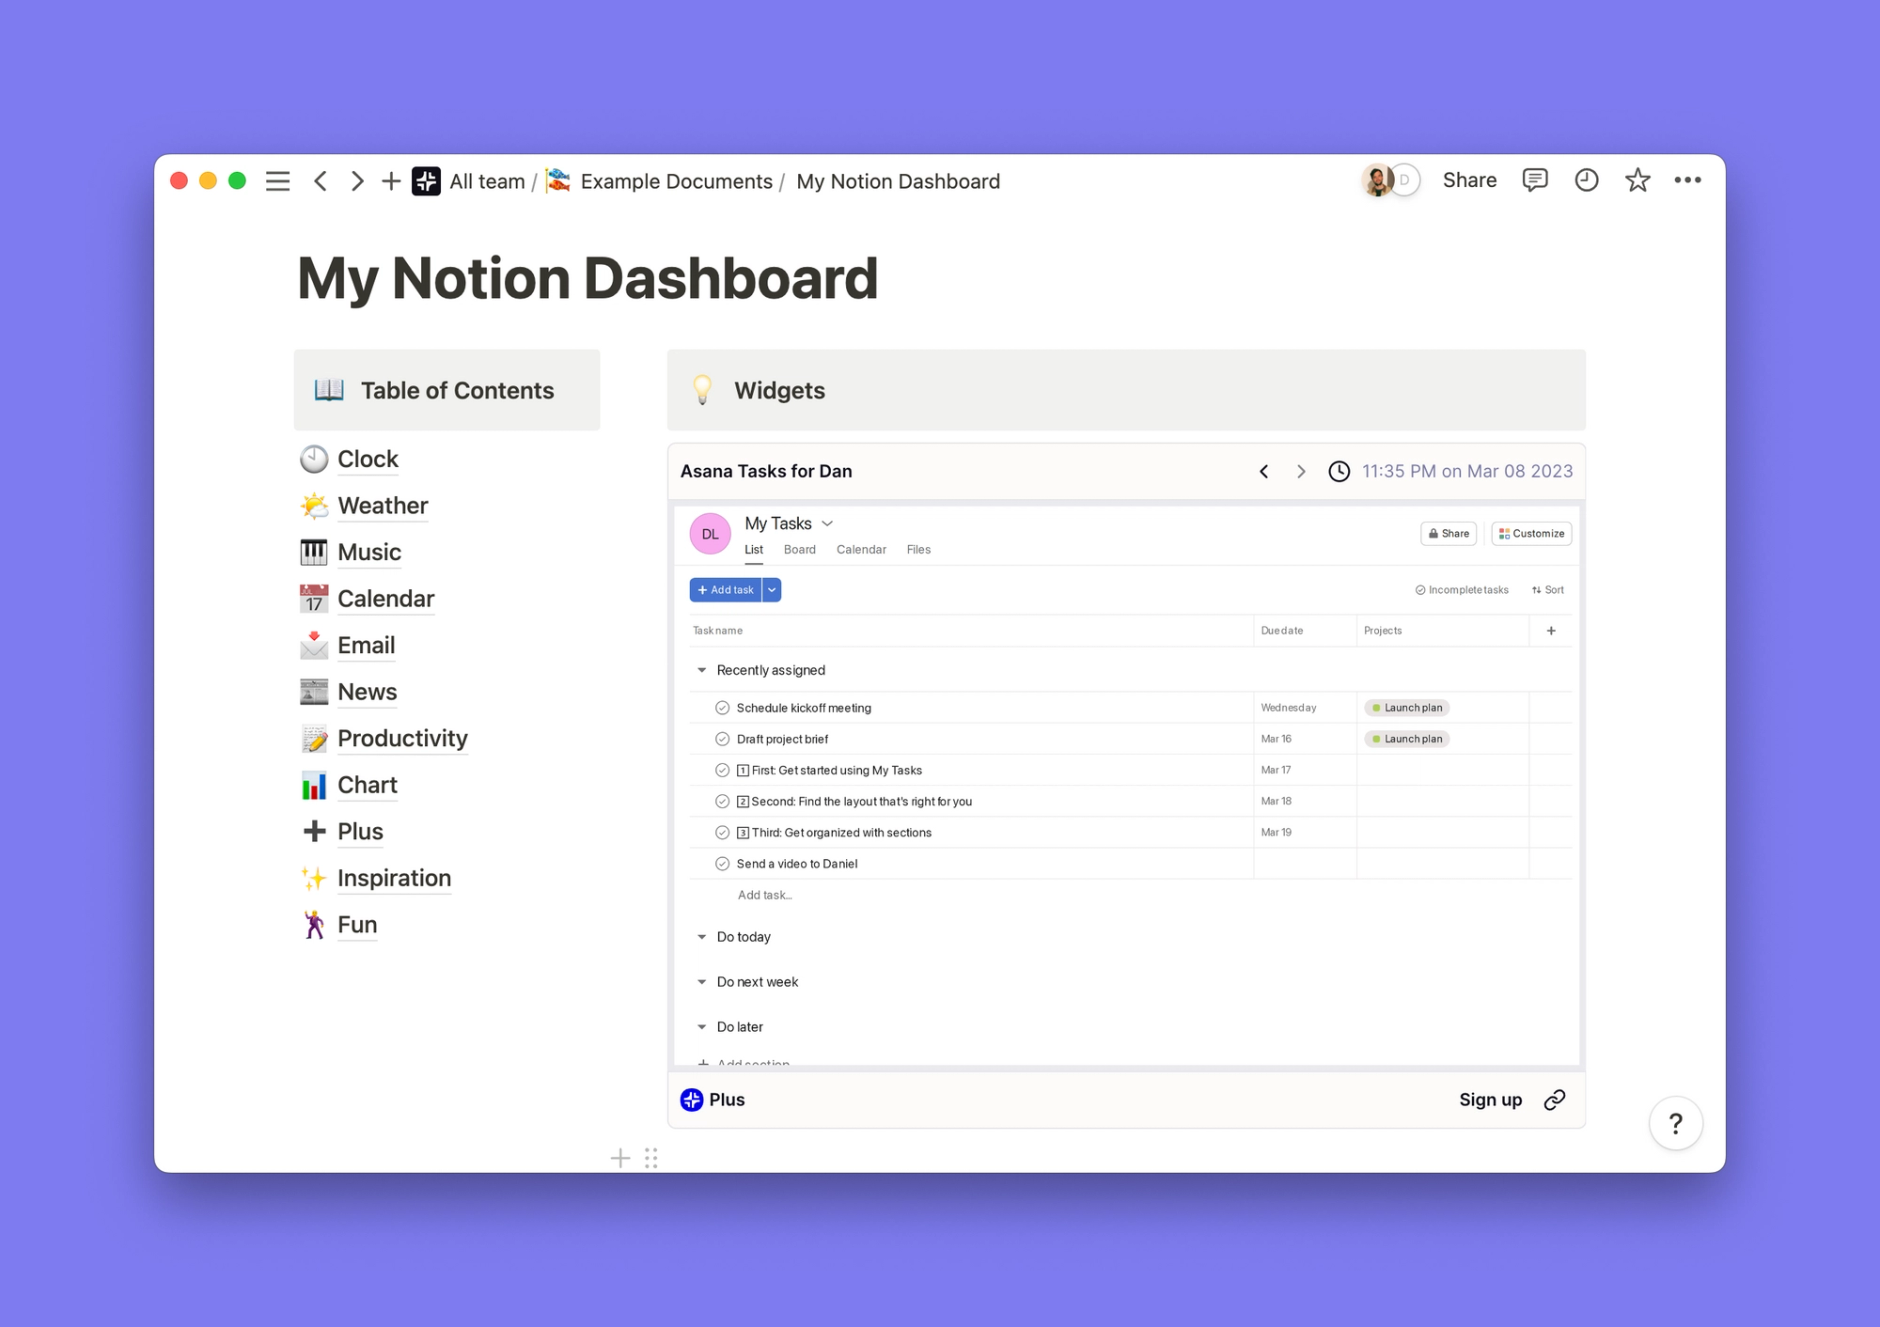Open comments panel icon
The image size is (1880, 1327).
coord(1534,180)
